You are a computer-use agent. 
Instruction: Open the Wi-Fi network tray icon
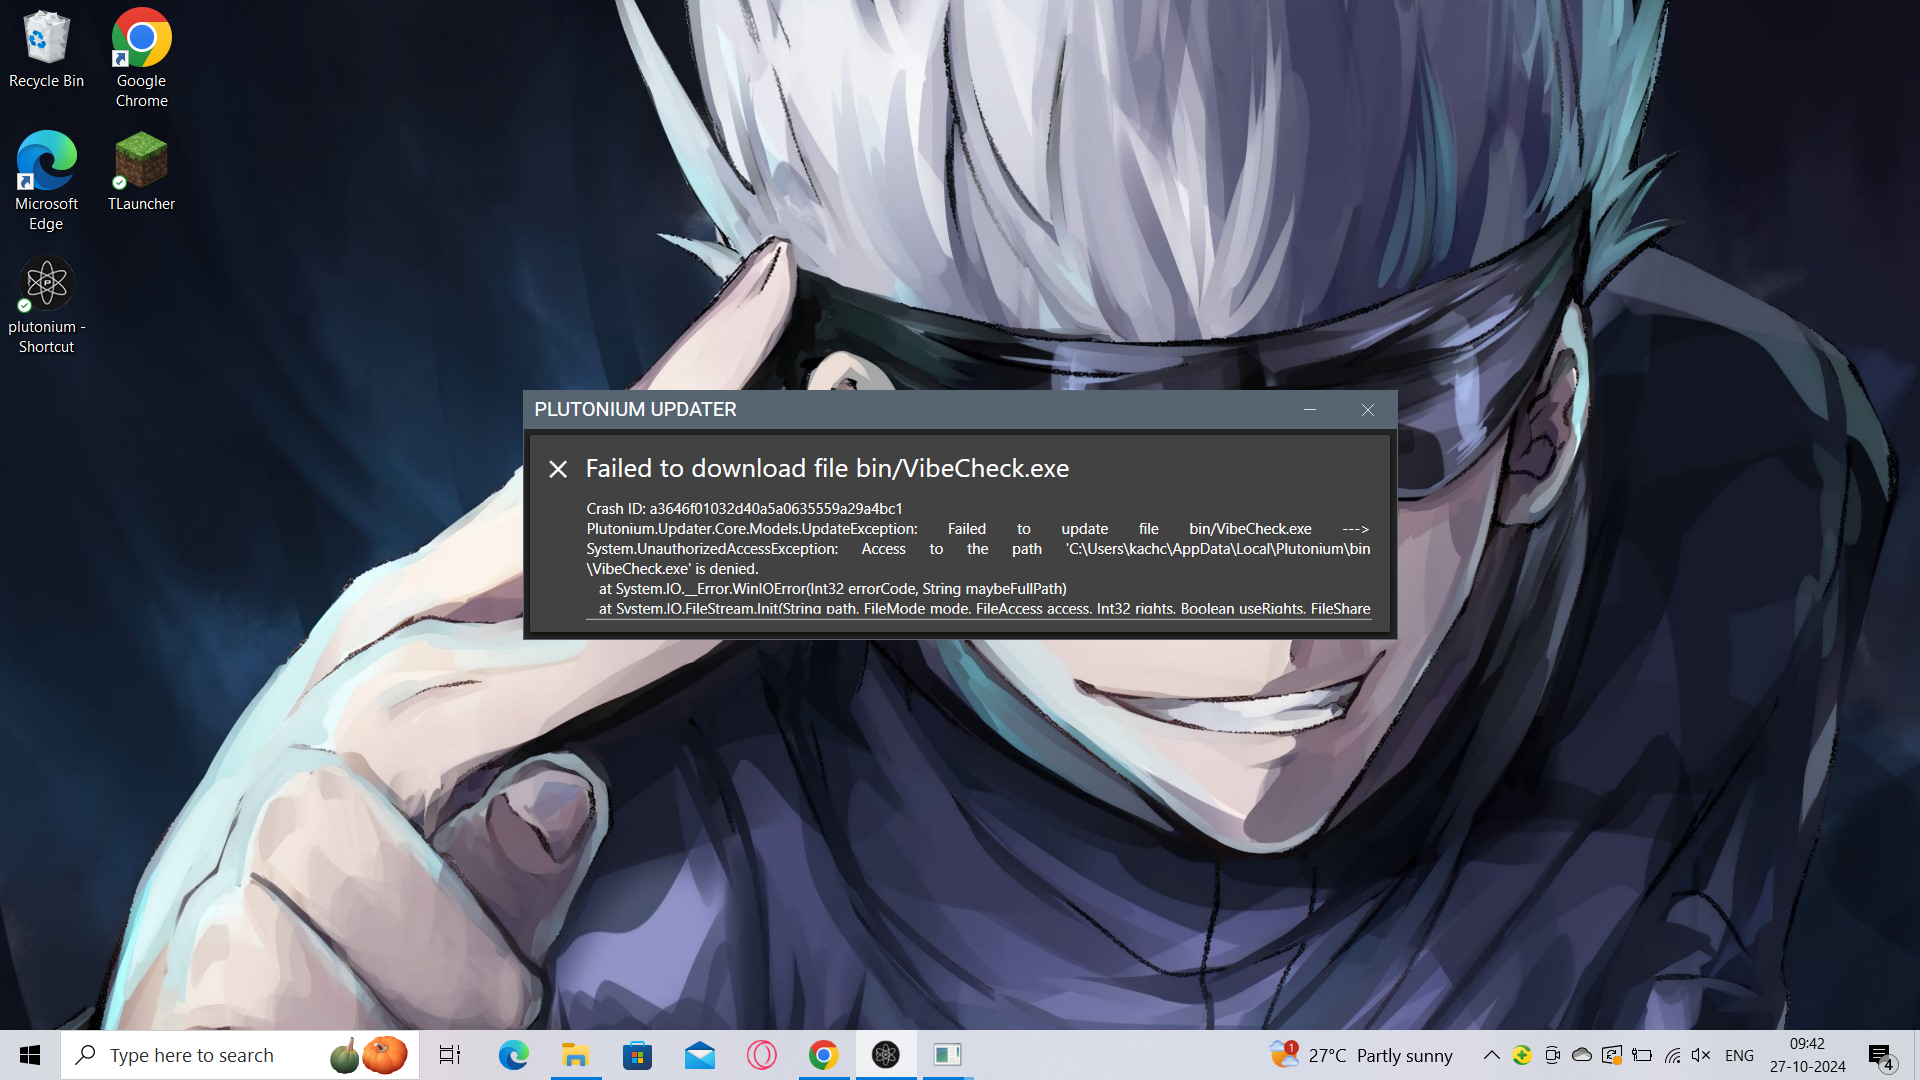pos(1672,1055)
